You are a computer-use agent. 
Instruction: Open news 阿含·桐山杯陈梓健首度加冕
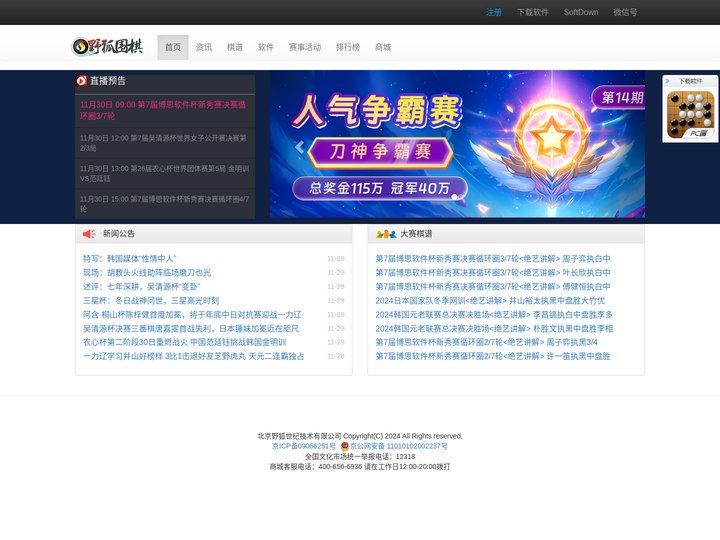pos(192,315)
